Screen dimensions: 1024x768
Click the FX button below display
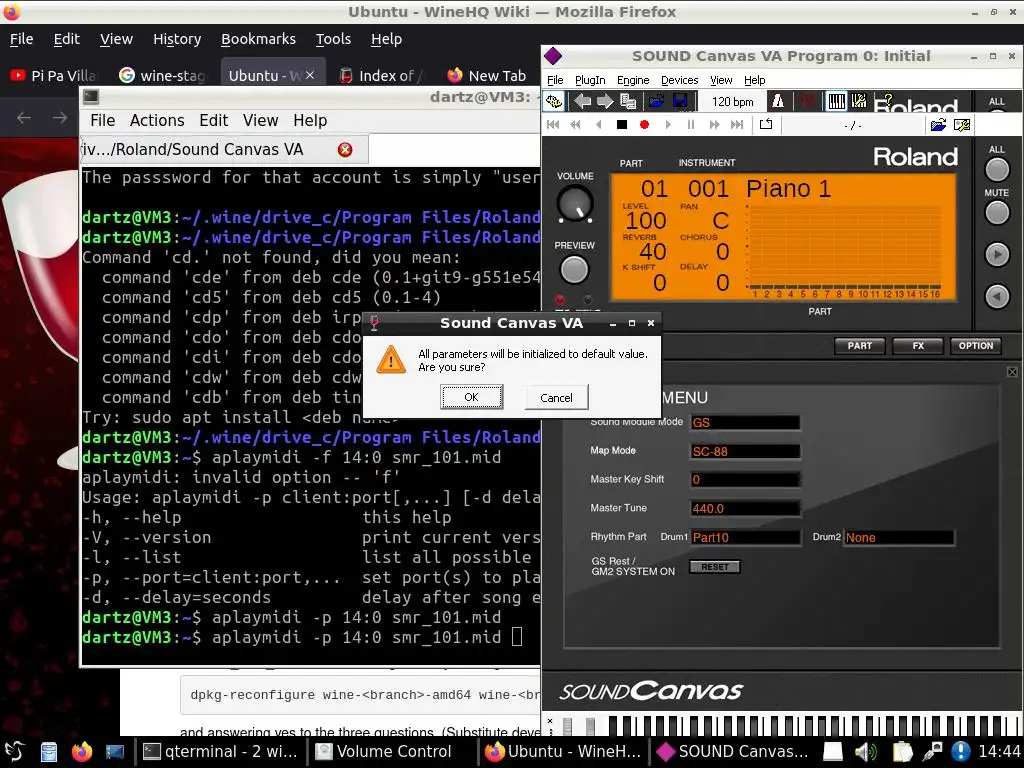point(918,345)
